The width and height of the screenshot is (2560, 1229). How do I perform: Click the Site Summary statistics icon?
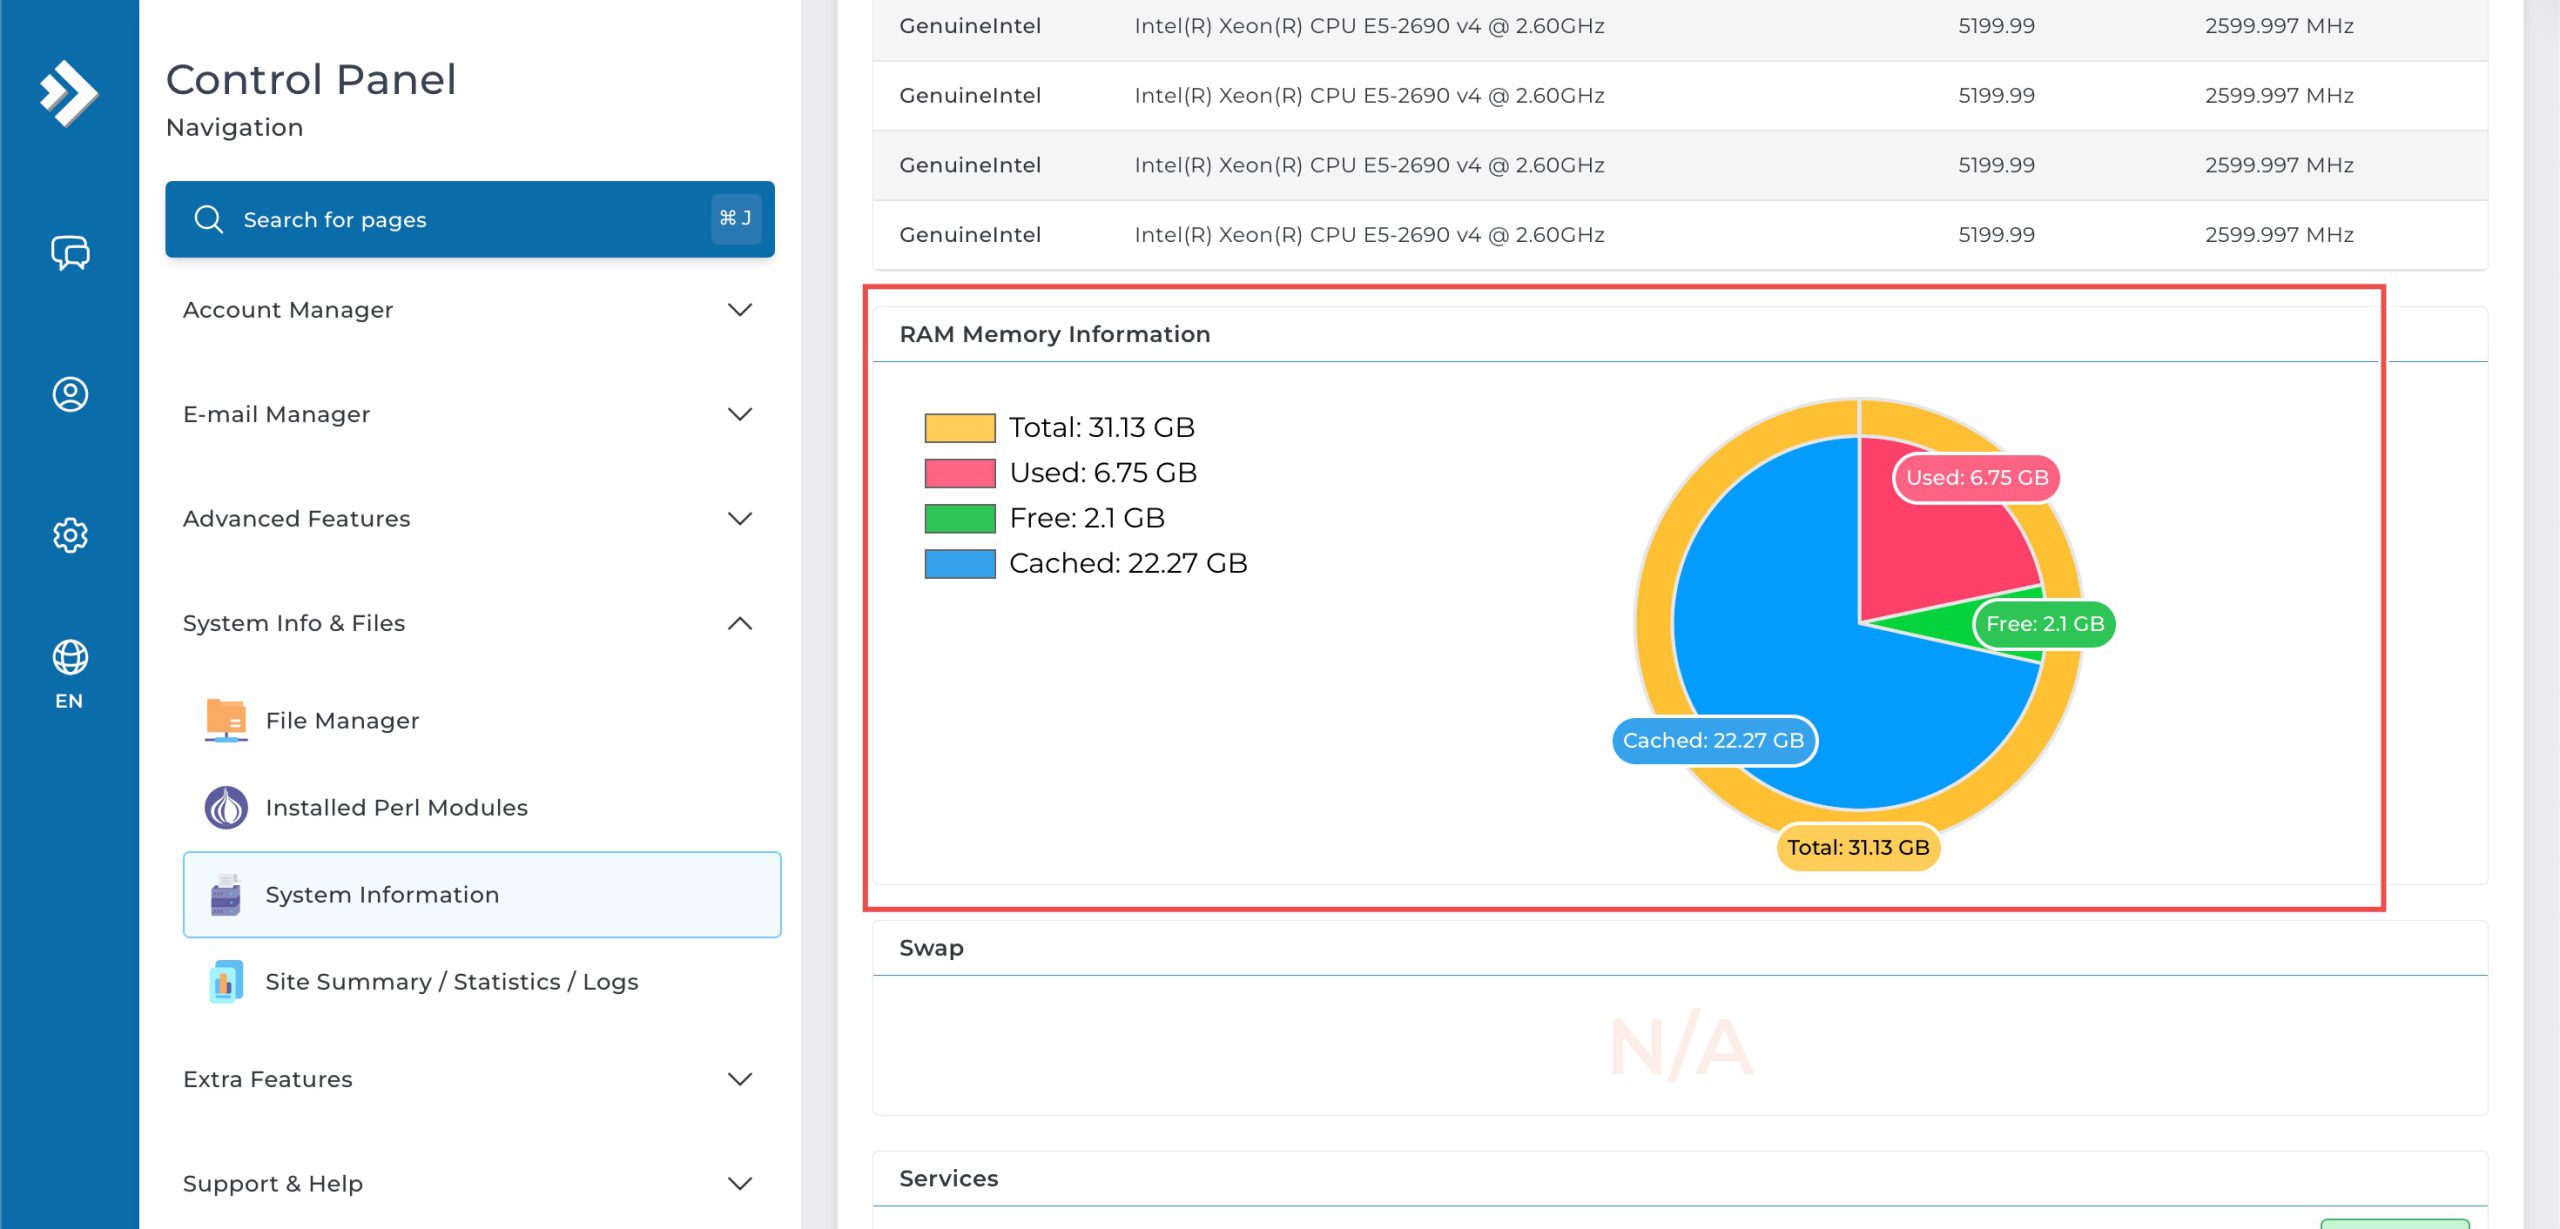(226, 981)
